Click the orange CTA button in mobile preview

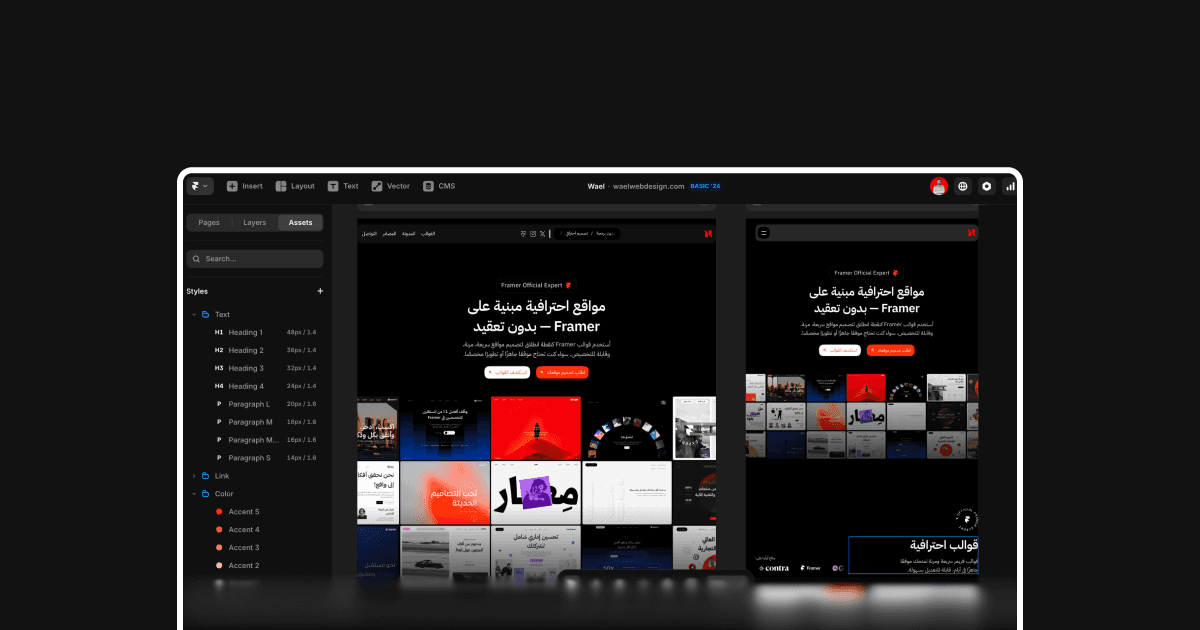pos(890,350)
